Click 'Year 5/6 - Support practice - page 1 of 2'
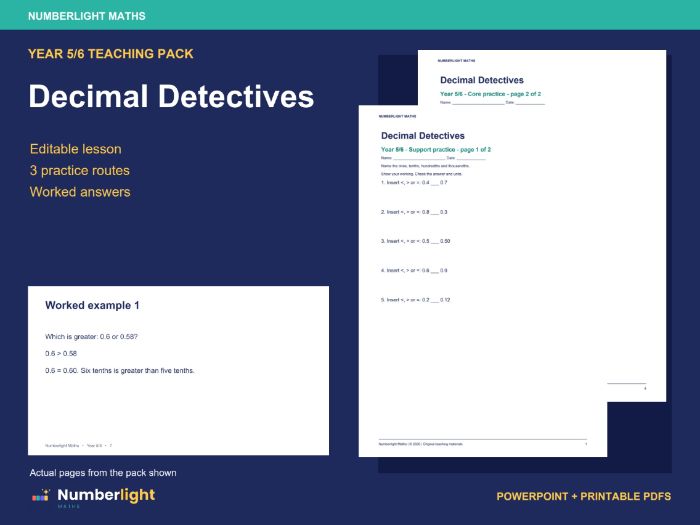This screenshot has height=525, width=700. click(x=436, y=150)
